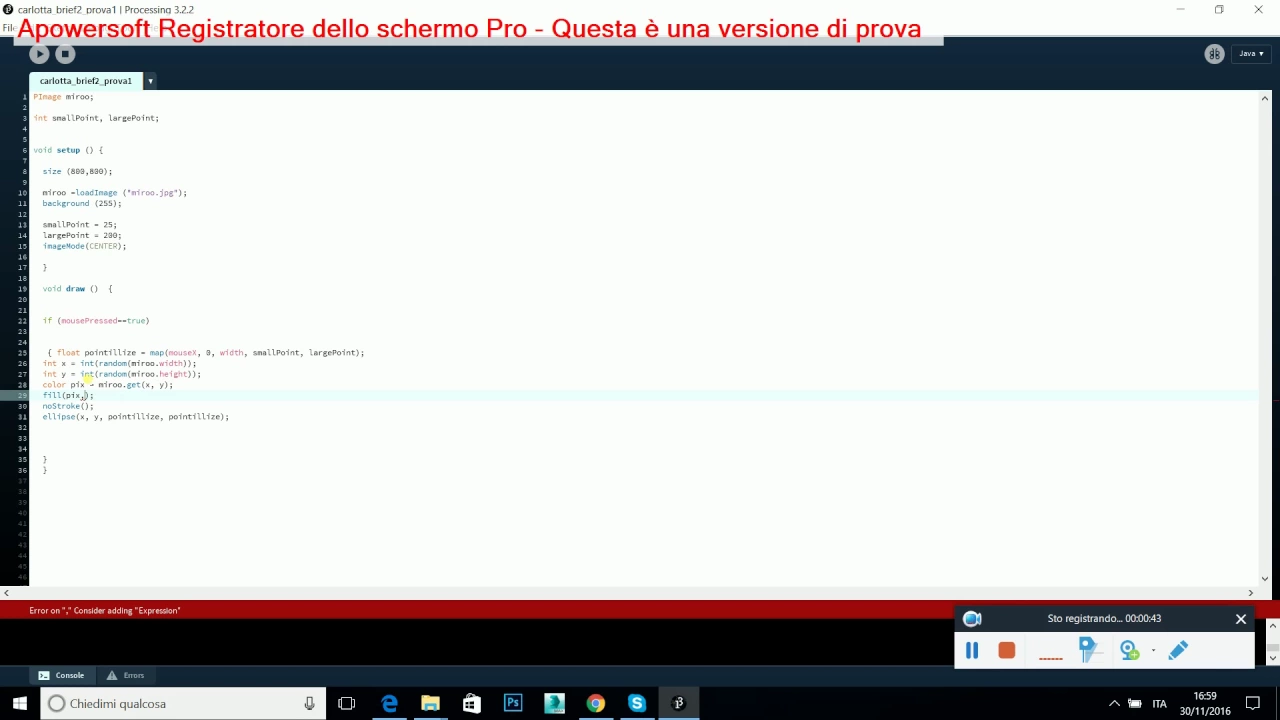Open File Explorer from taskbar
Image resolution: width=1280 pixels, height=720 pixels.
pyautogui.click(x=430, y=704)
